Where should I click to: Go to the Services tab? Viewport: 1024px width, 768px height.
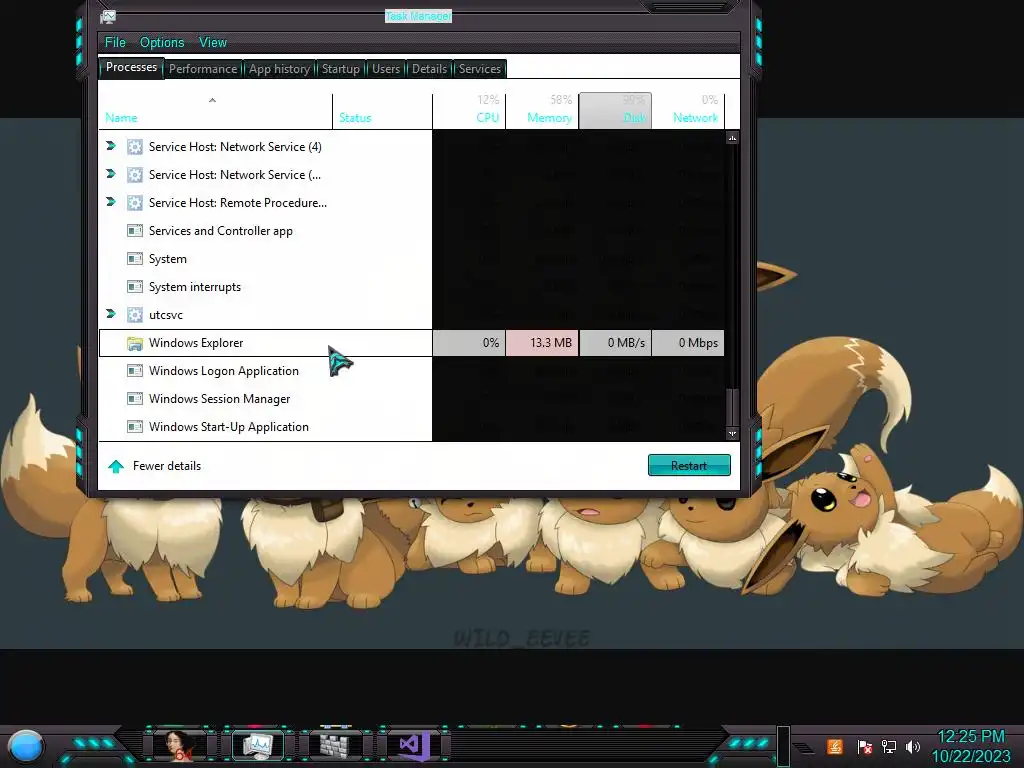pyautogui.click(x=479, y=69)
